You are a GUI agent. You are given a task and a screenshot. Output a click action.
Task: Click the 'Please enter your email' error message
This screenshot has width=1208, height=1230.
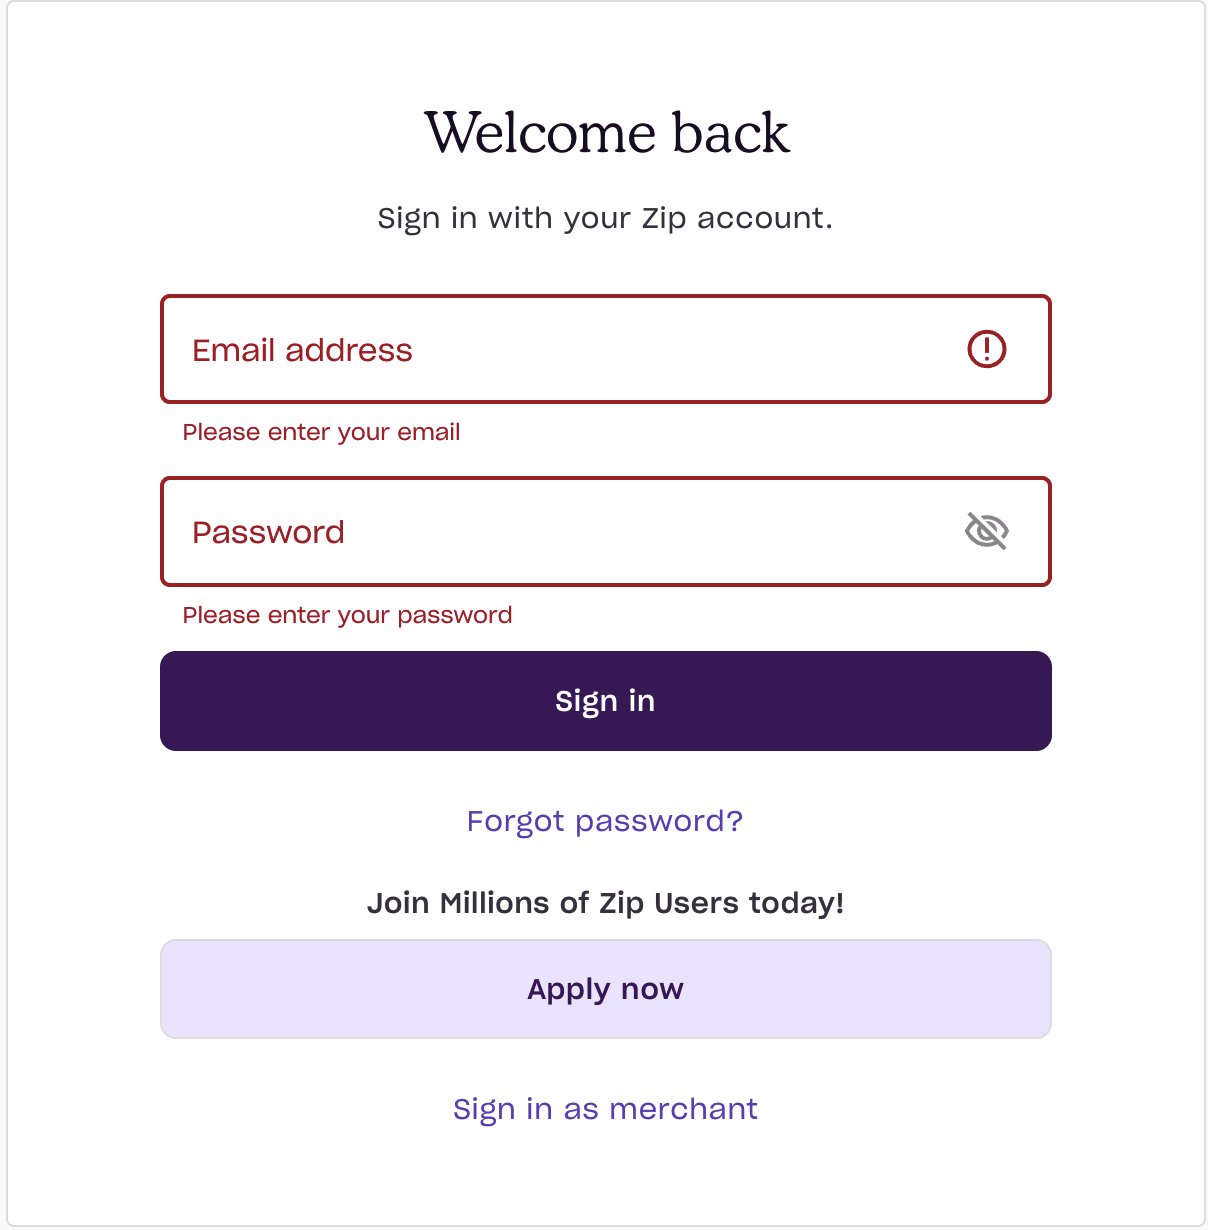pyautogui.click(x=321, y=432)
